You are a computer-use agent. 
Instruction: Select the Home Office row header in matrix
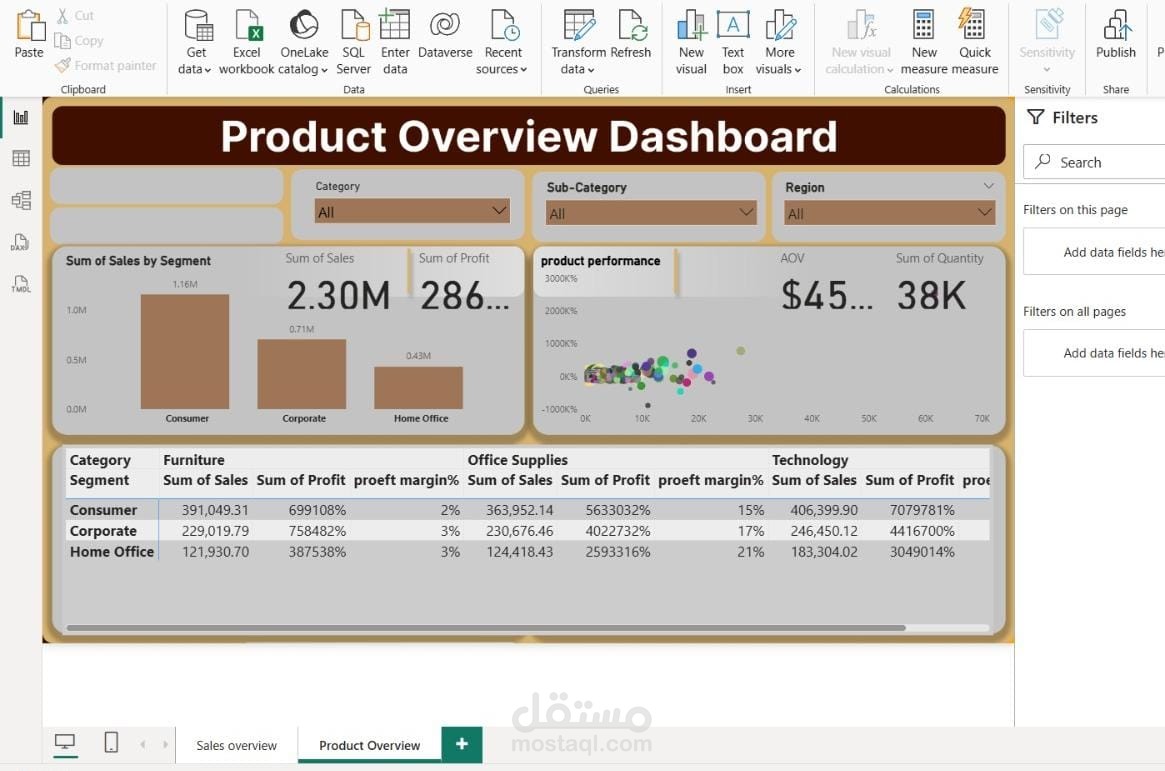coord(111,552)
